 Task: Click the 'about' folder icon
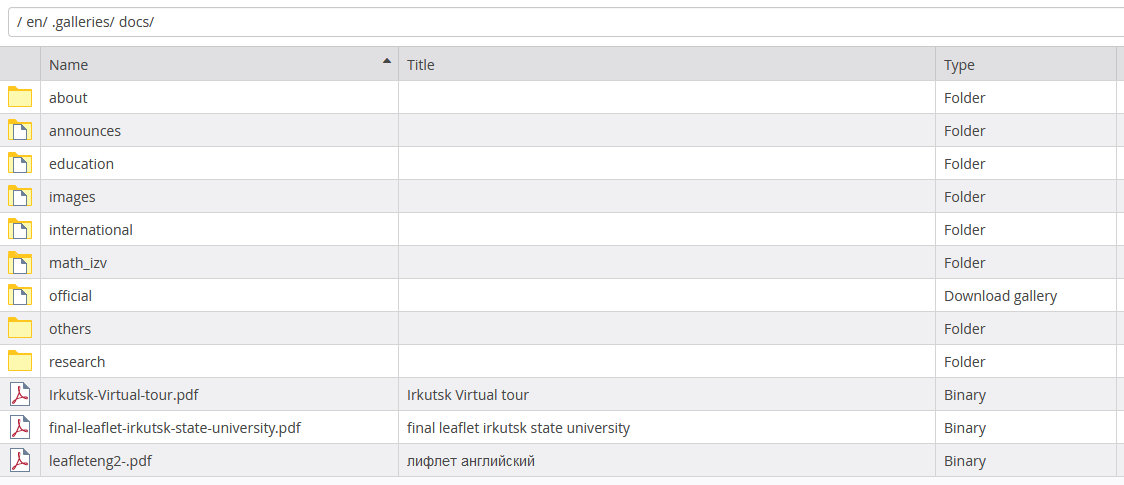(20, 97)
